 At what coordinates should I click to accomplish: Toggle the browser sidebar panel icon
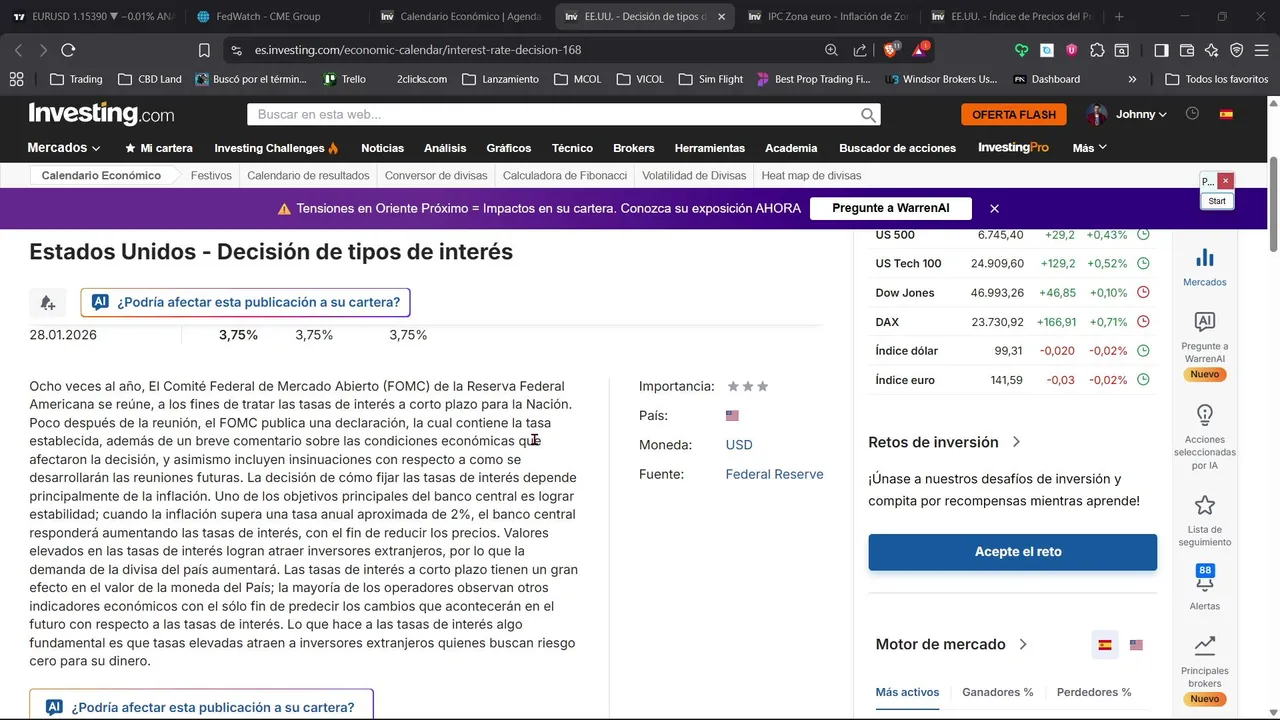[1161, 50]
